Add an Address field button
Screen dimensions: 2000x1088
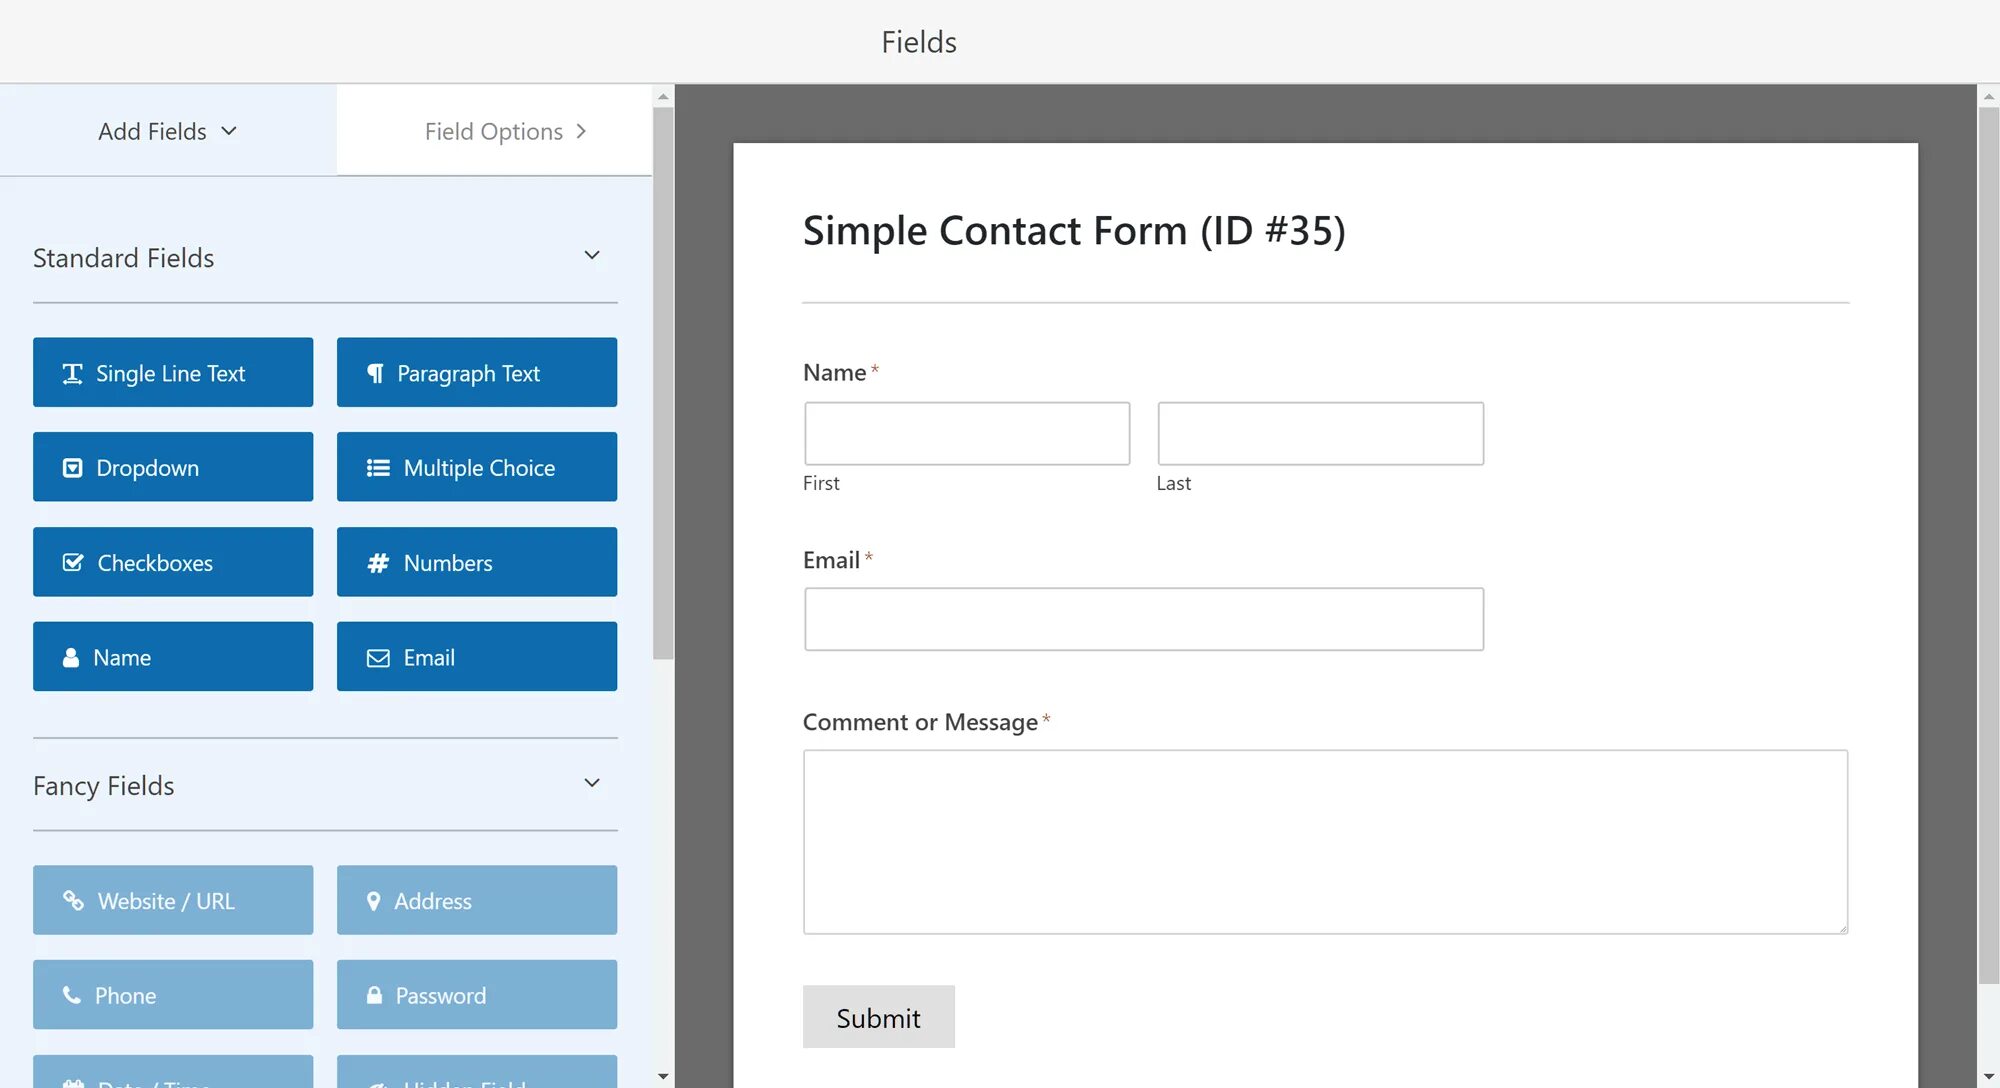tap(477, 900)
